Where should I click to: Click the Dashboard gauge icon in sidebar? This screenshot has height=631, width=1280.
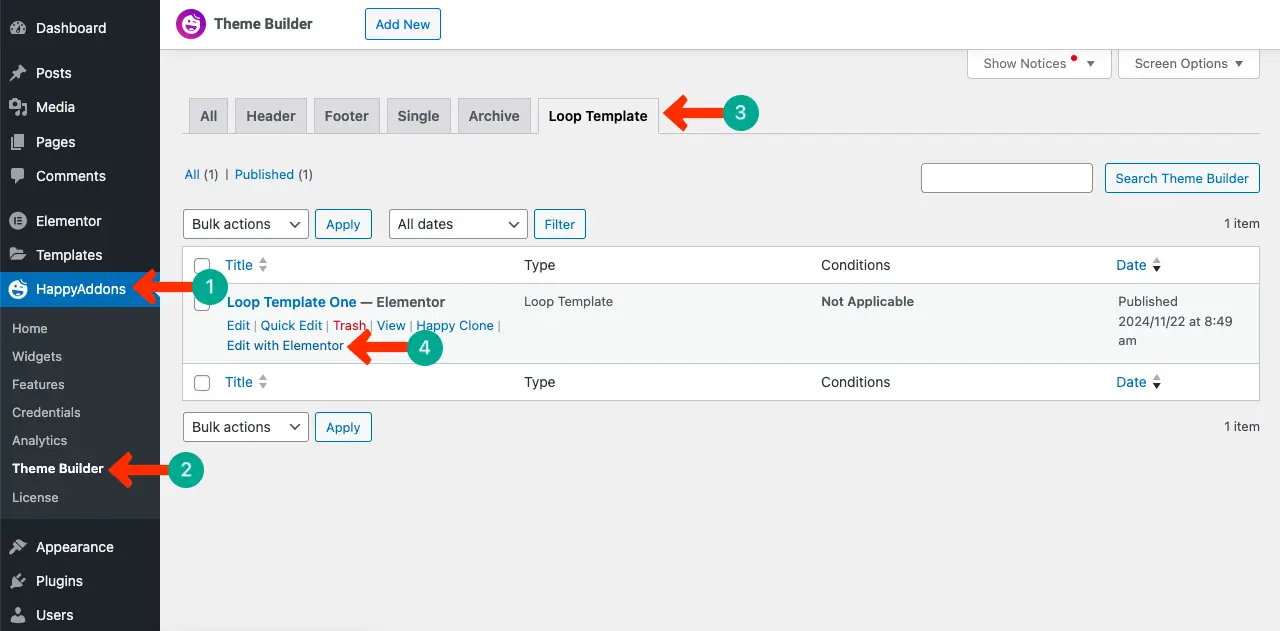pyautogui.click(x=18, y=28)
